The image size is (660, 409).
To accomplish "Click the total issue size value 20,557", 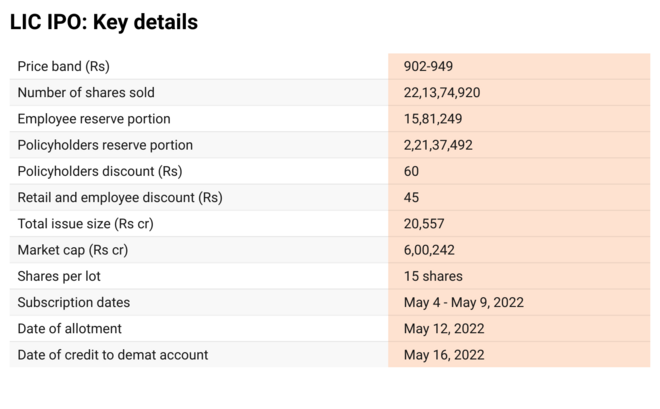I will (x=424, y=223).
